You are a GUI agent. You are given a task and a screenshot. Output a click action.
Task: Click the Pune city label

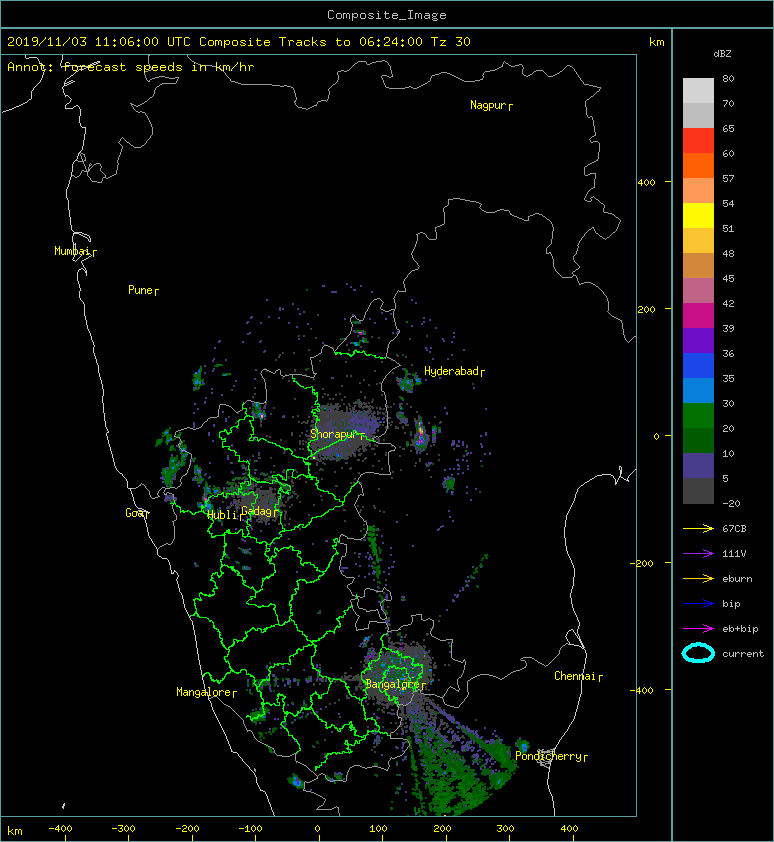[140, 290]
